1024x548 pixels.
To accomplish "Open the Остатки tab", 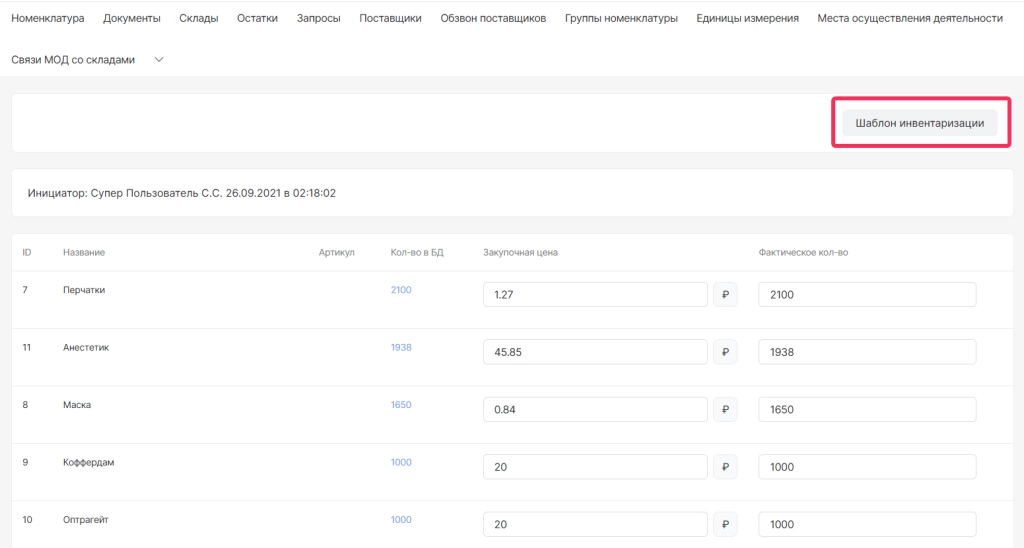I will click(x=257, y=18).
